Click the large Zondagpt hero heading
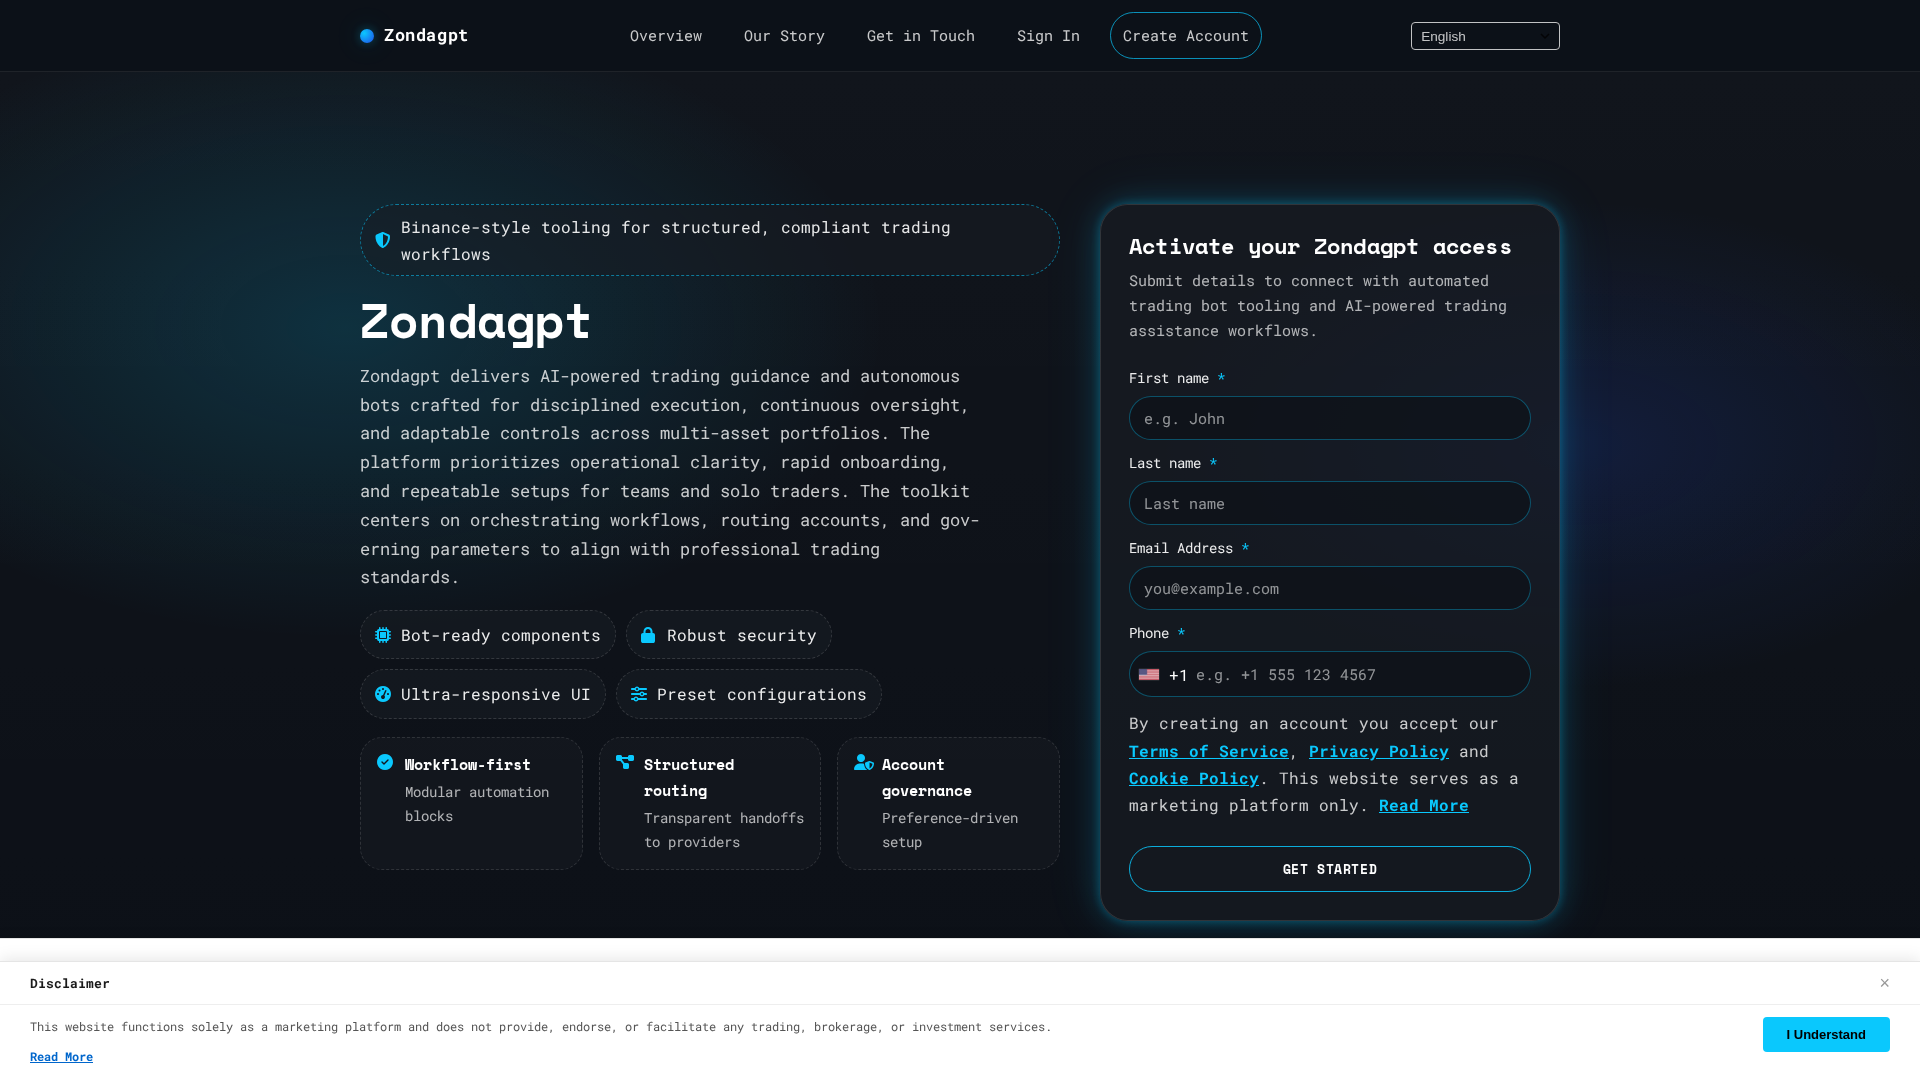1920x1080 pixels. tap(475, 321)
